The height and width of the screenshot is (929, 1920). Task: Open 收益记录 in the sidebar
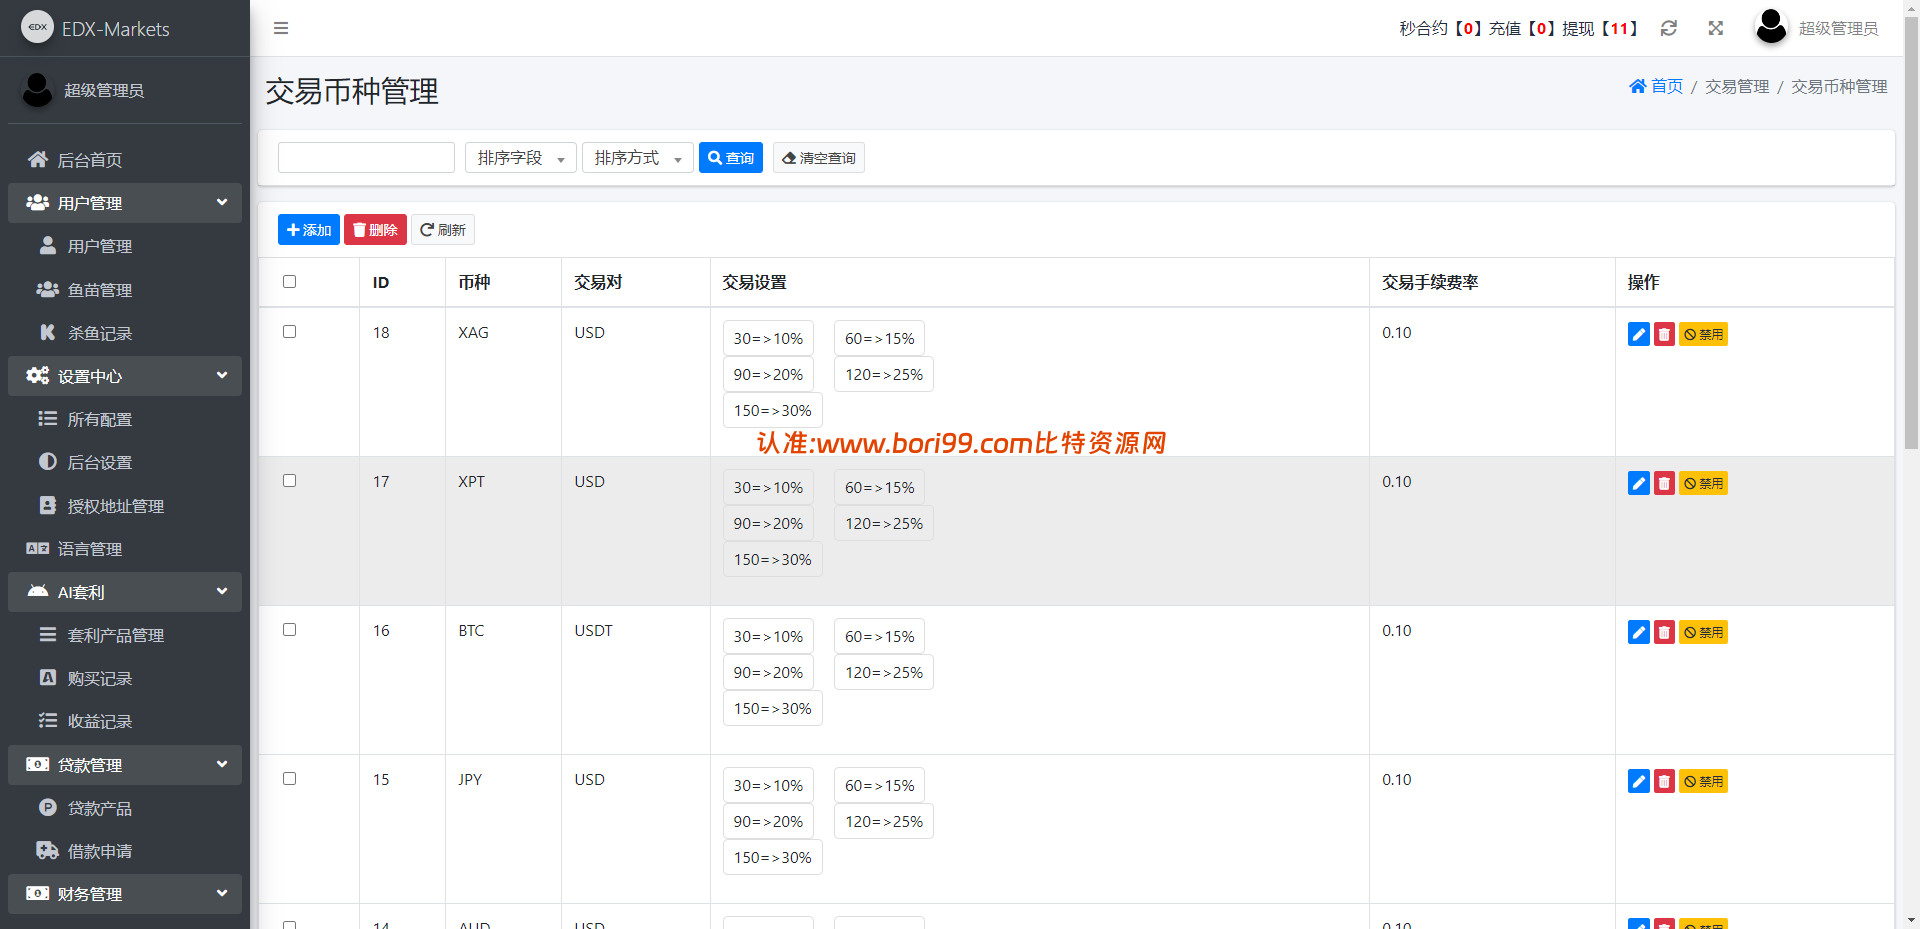[x=125, y=721]
